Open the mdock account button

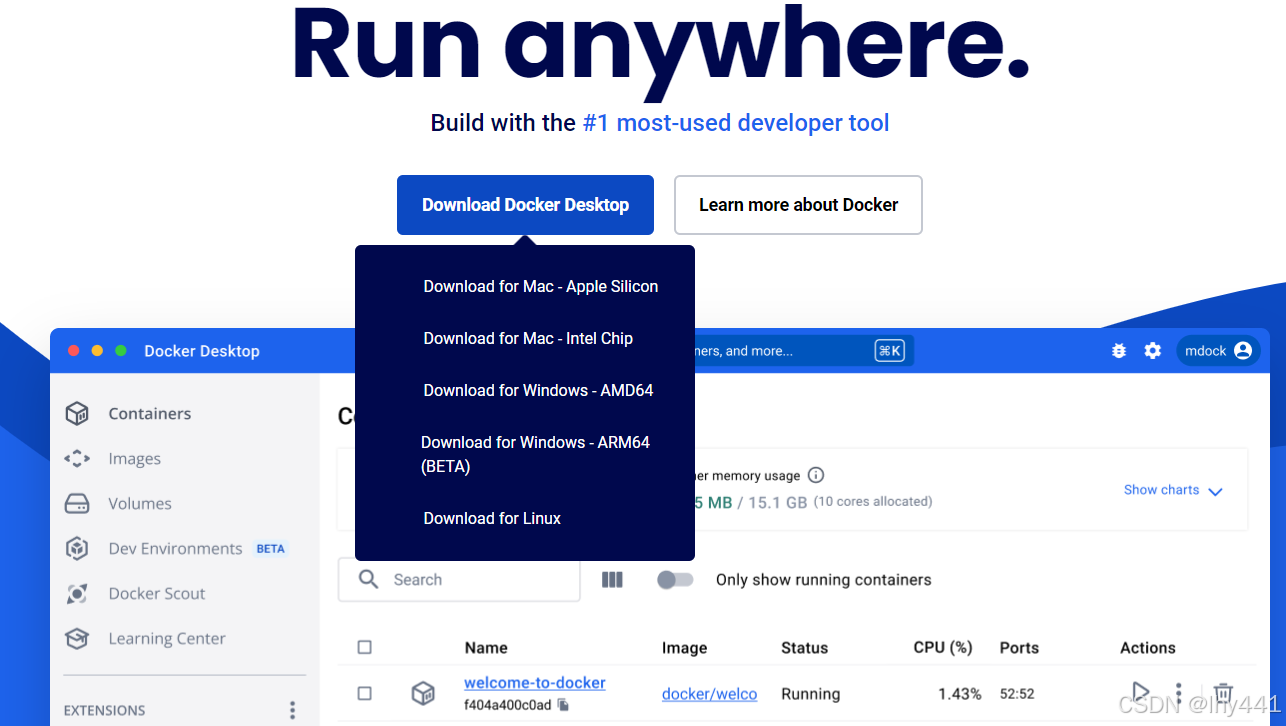point(1218,351)
